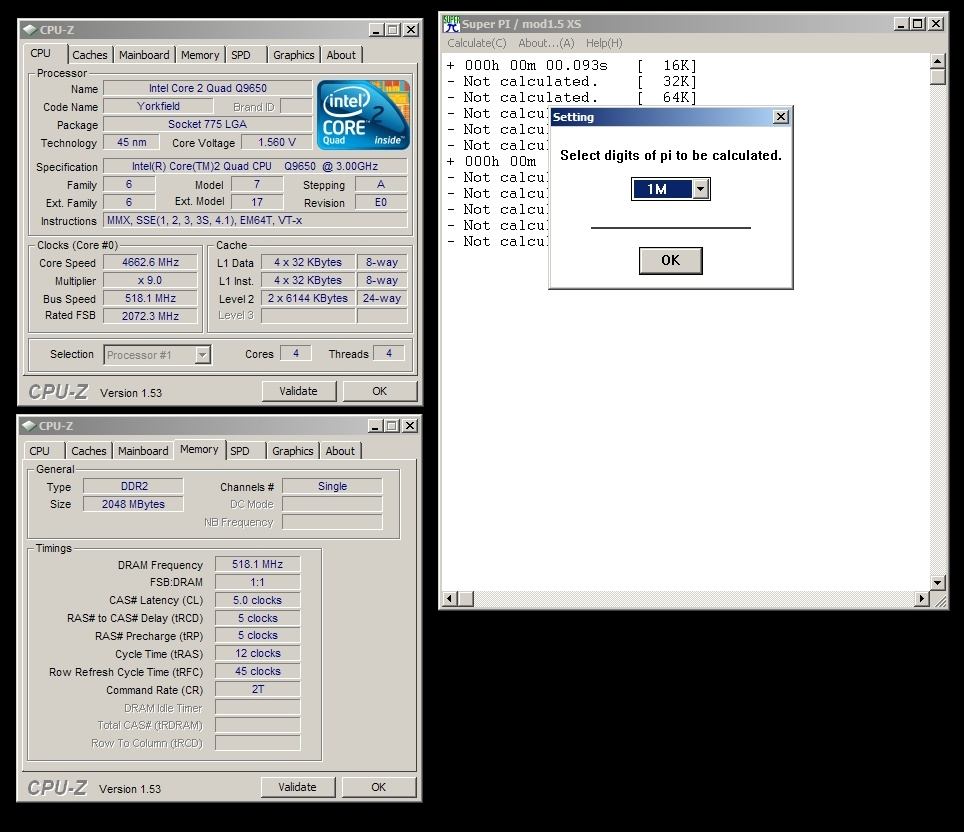
Task: Click the memory Type value DDR2
Action: (133, 486)
